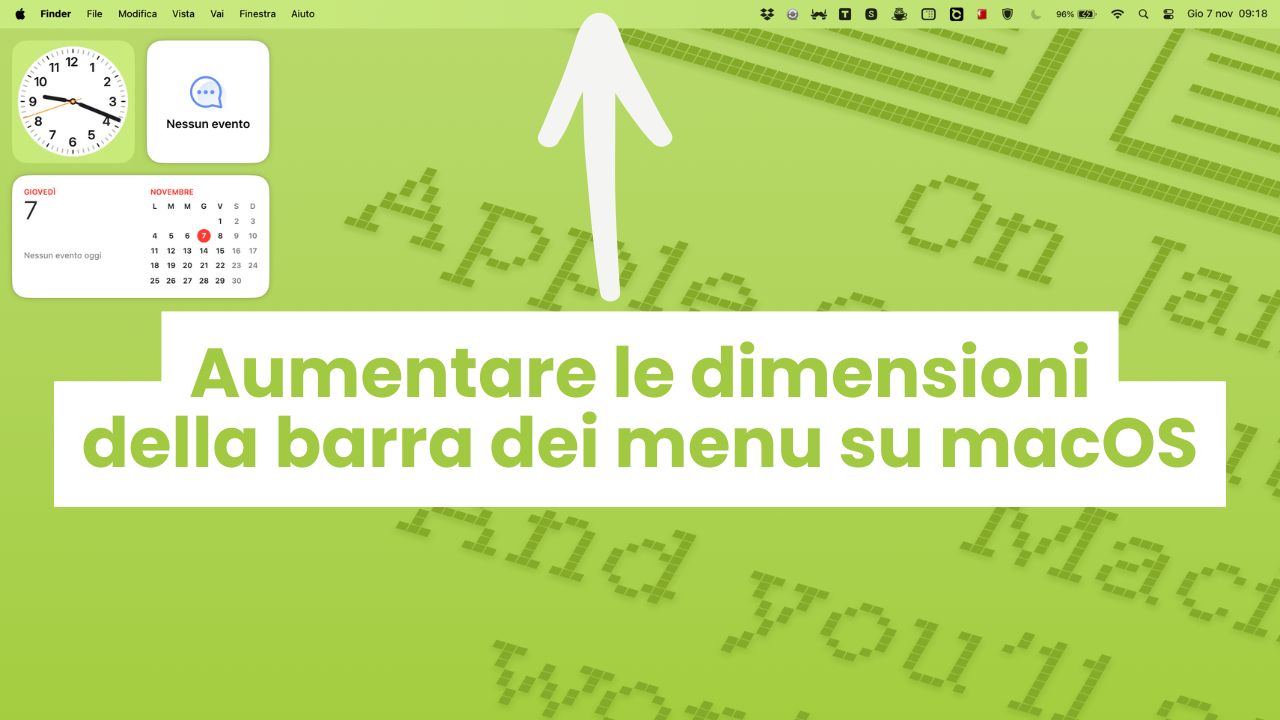The image size is (1280, 720).
Task: Select day 22 in calendar widget
Action: pos(220,266)
